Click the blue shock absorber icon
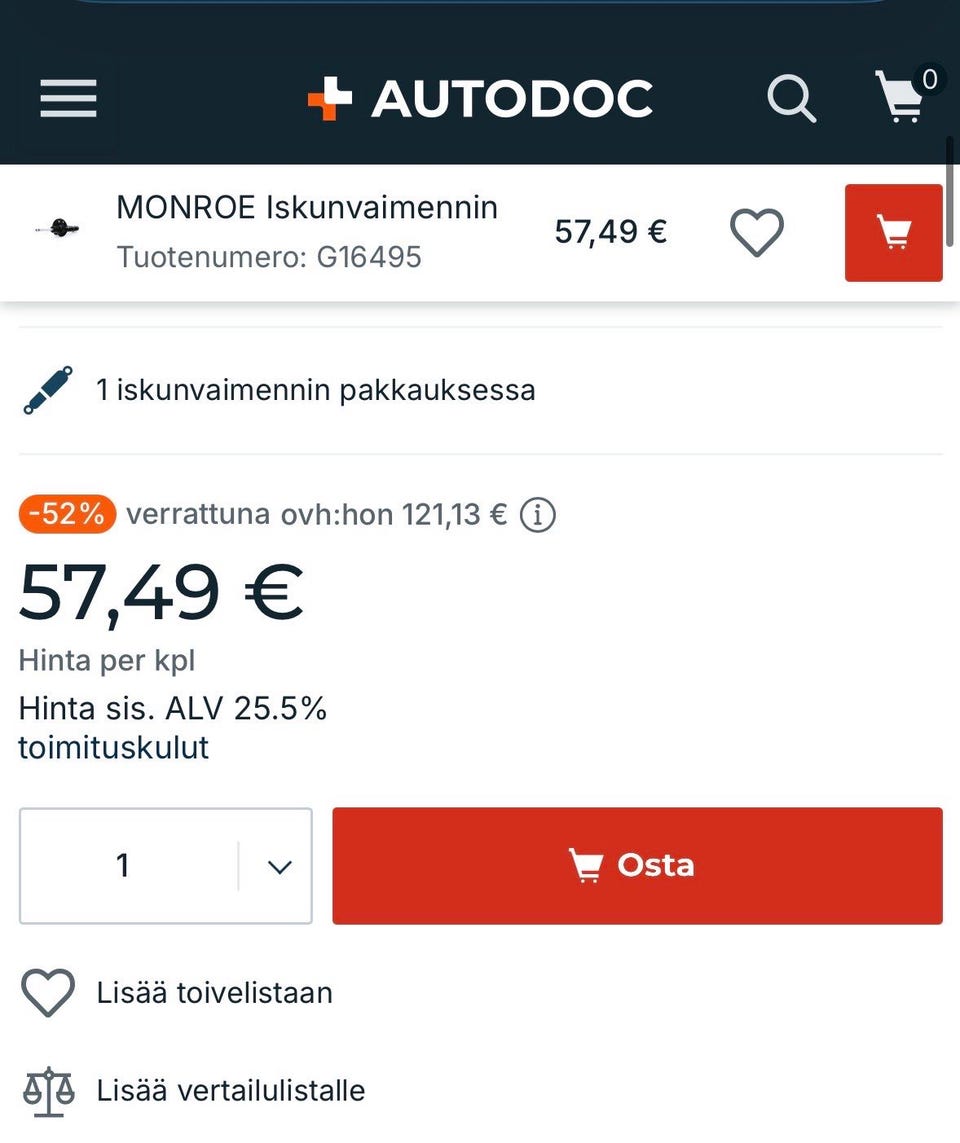Viewport: 960px width, 1143px height. pos(48,390)
